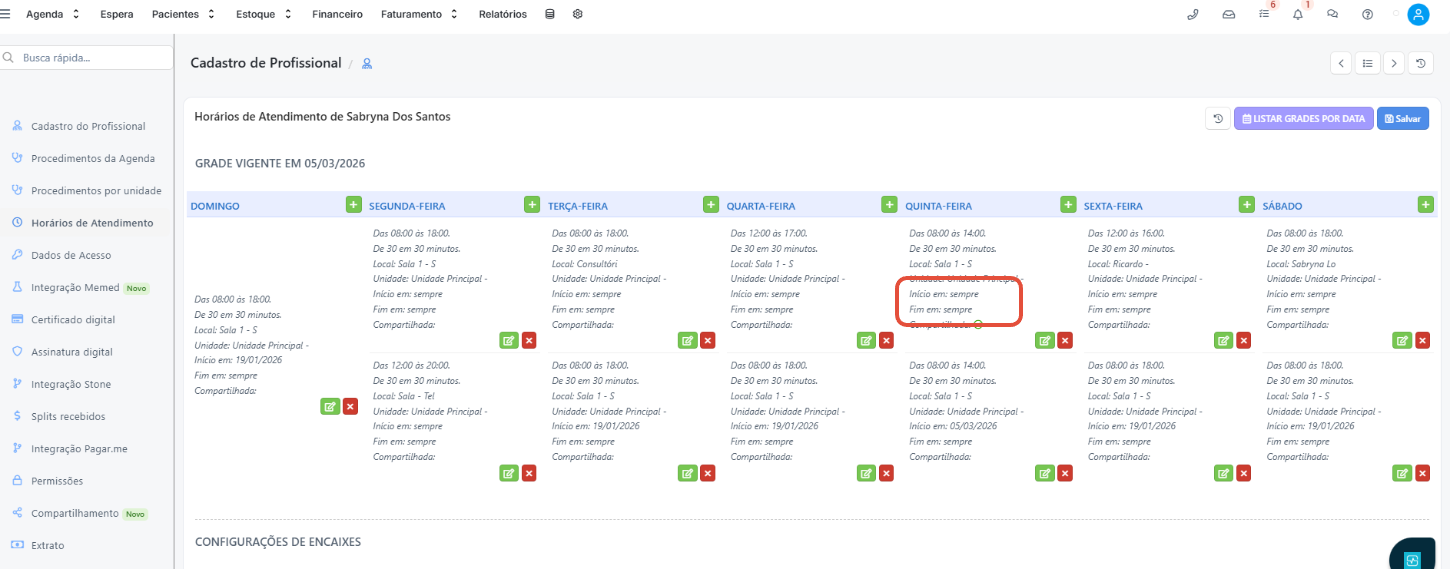
Task: Add a schedule slot to Quarta-feira
Action: pos(889,204)
